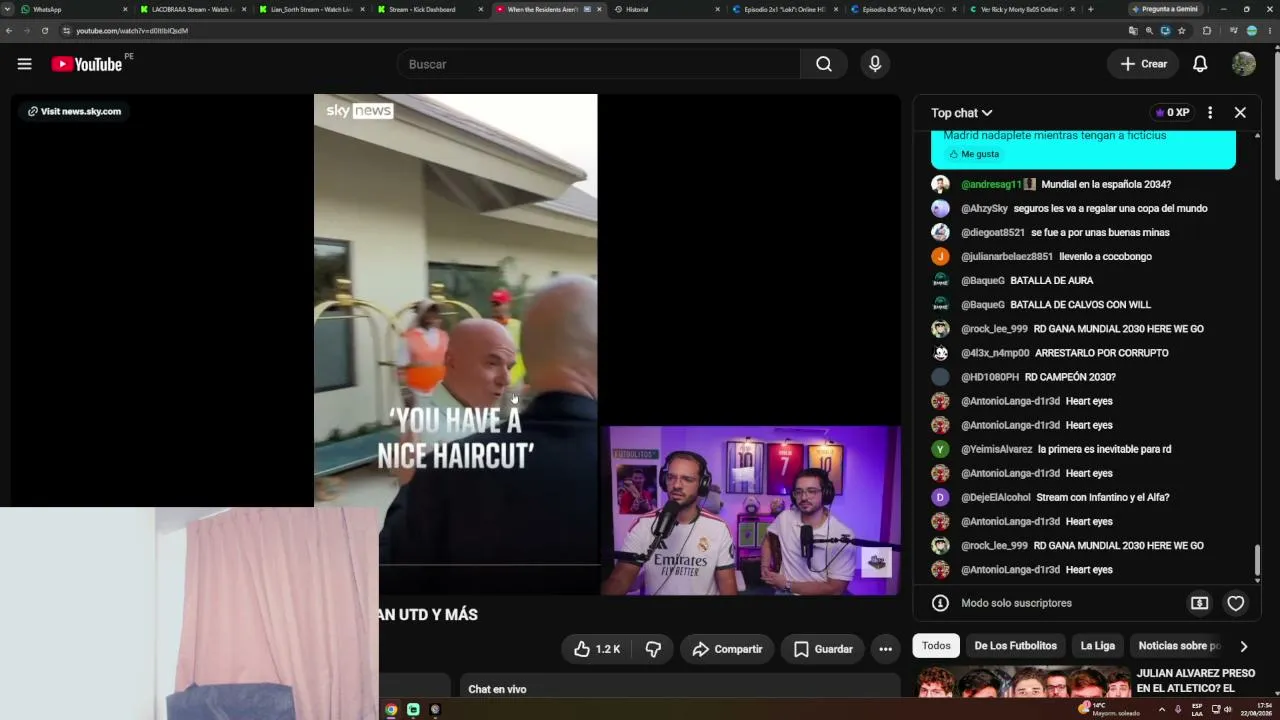This screenshot has height=720, width=1280.
Task: Switch to the Episodio 8x5 Rick y Morty tab
Action: pos(902,9)
